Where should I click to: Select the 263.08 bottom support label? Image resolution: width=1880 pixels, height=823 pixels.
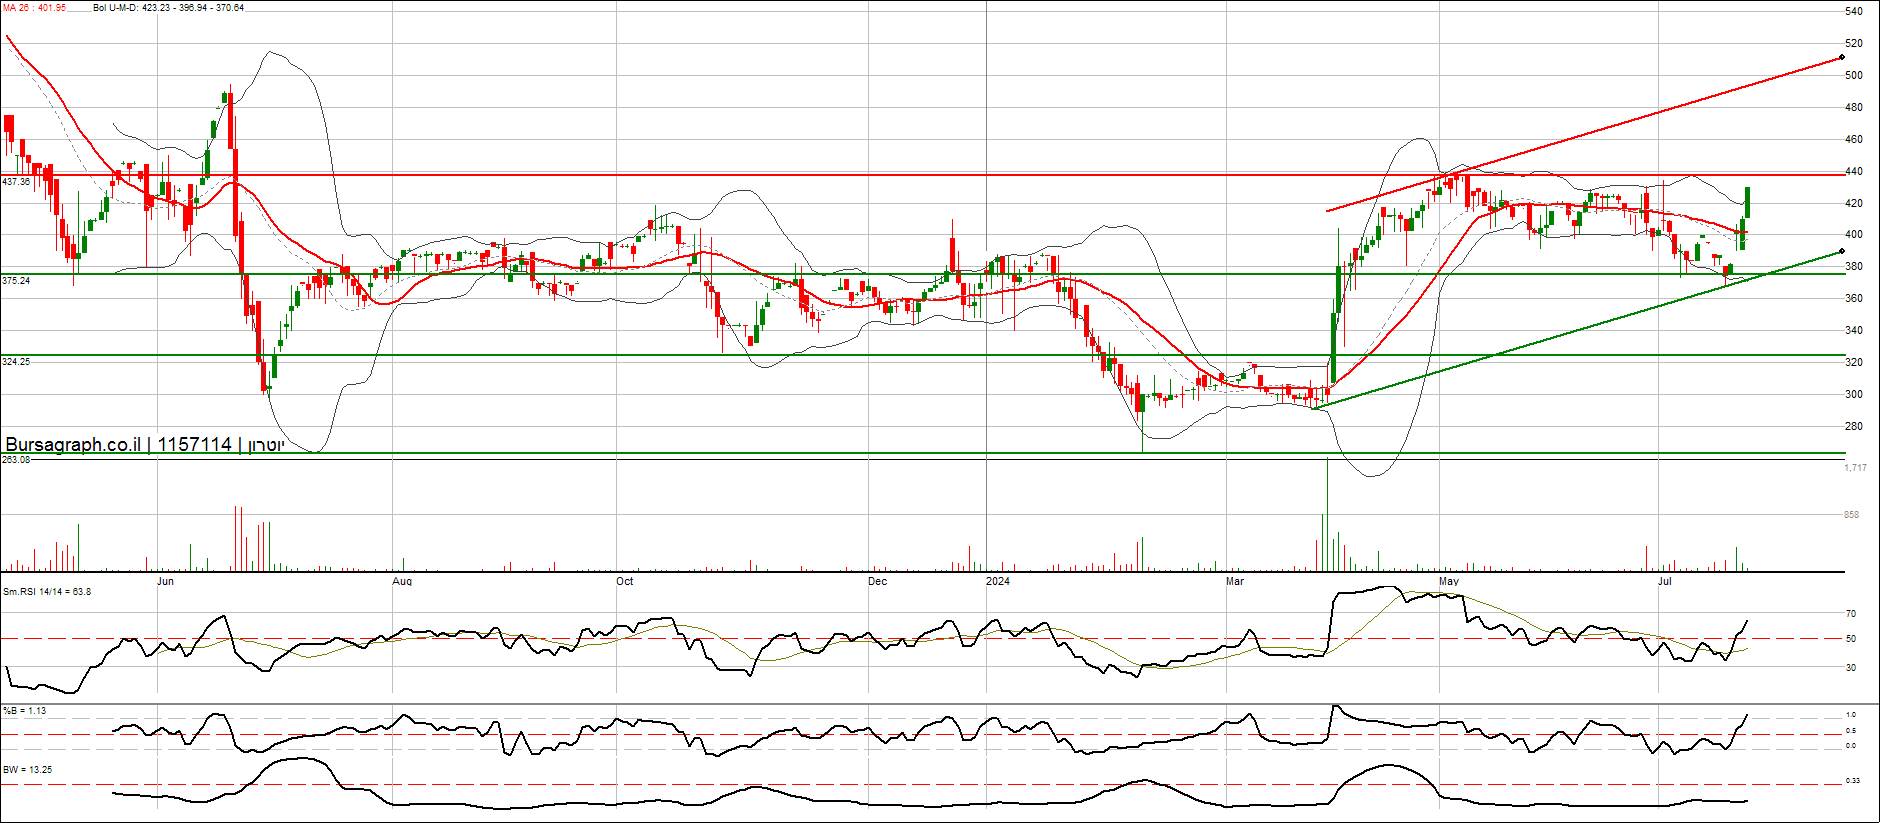(16, 460)
